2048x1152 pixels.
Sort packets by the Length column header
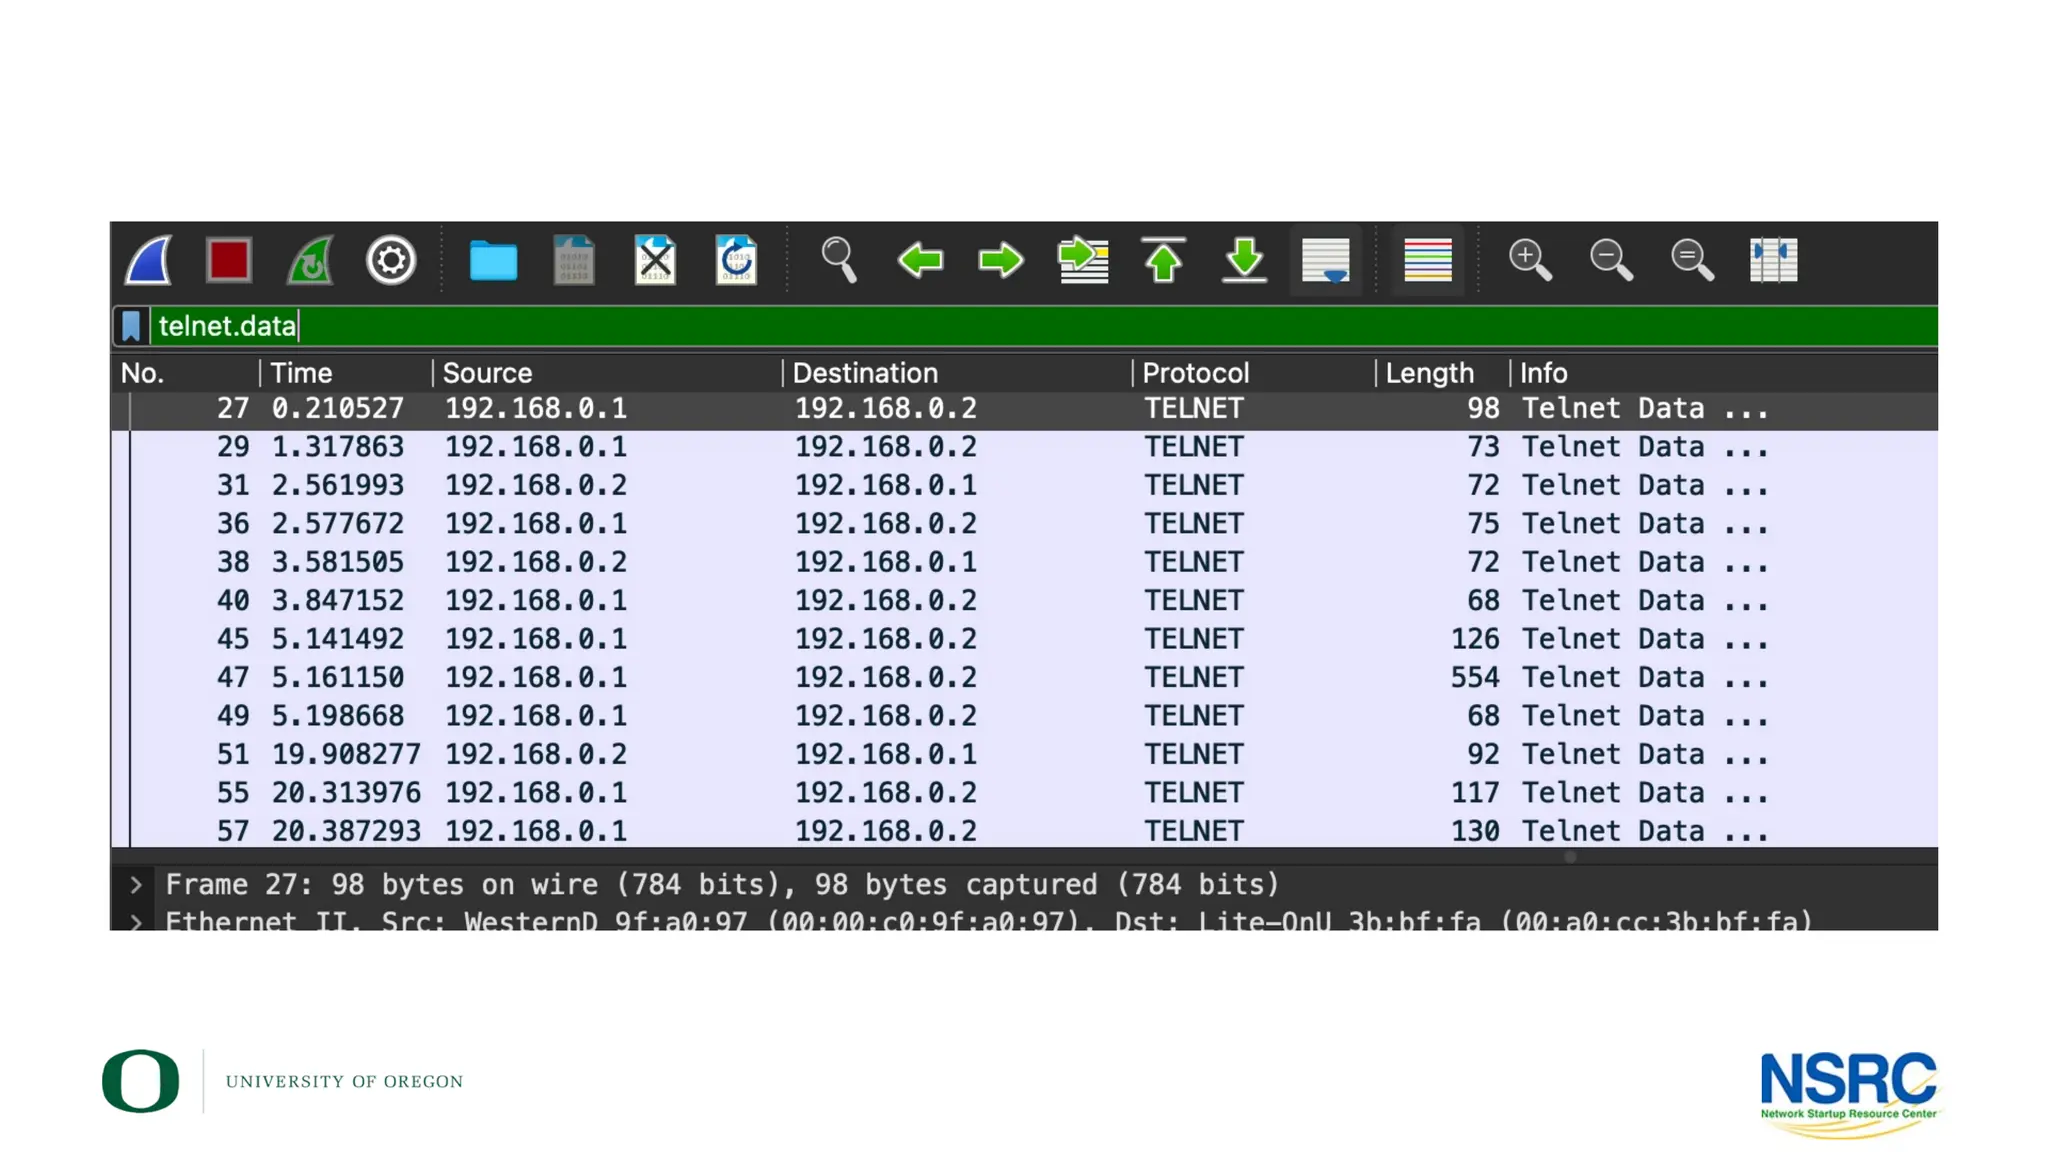coord(1429,373)
